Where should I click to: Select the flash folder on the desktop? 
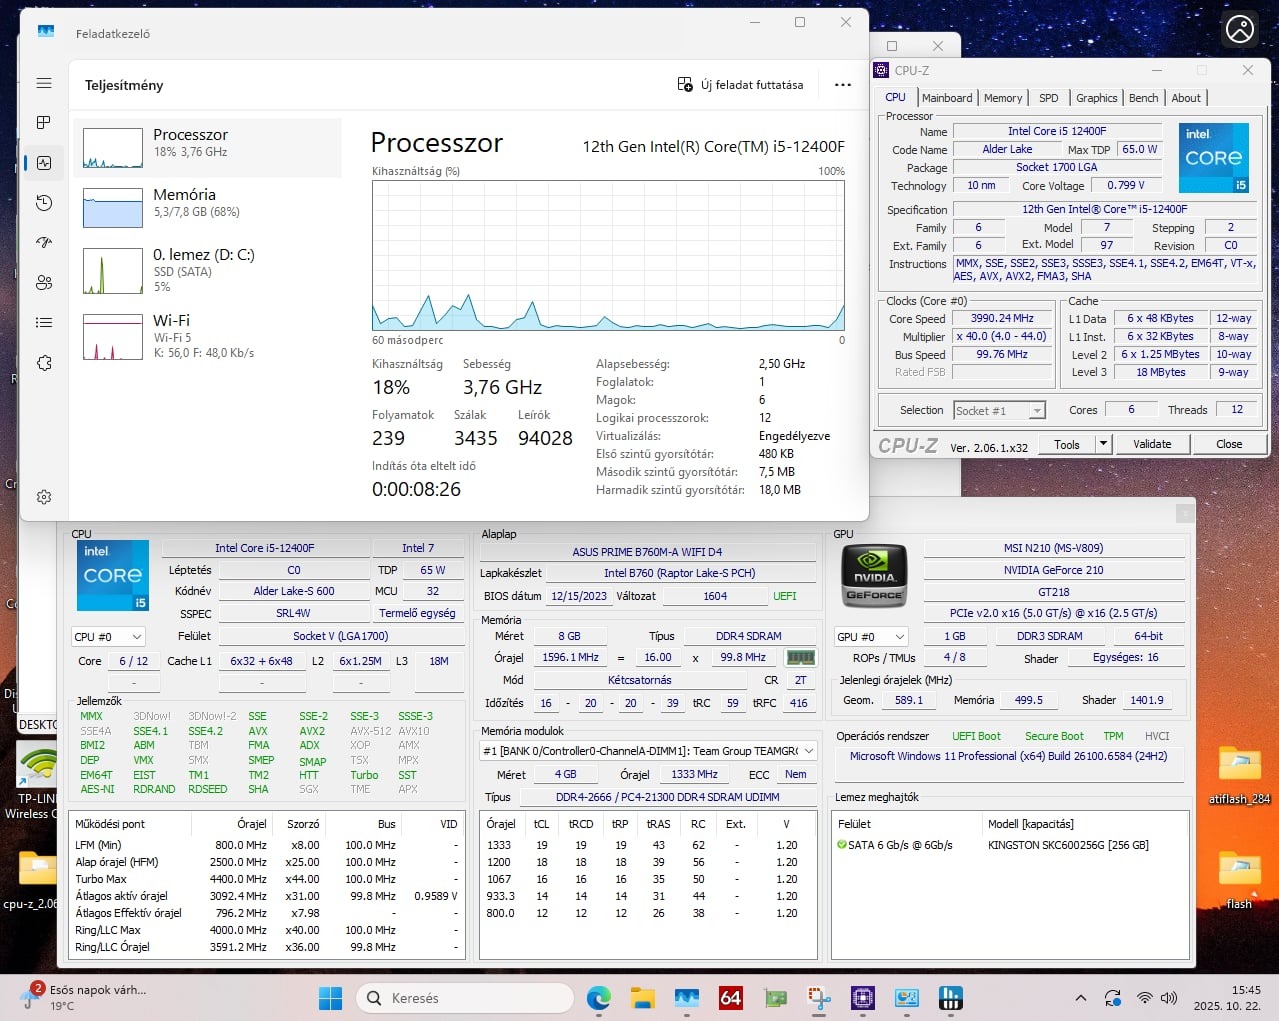[x=1239, y=880]
